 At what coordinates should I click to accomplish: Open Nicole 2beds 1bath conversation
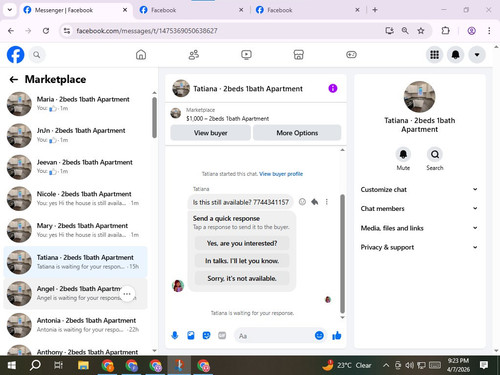tap(75, 199)
